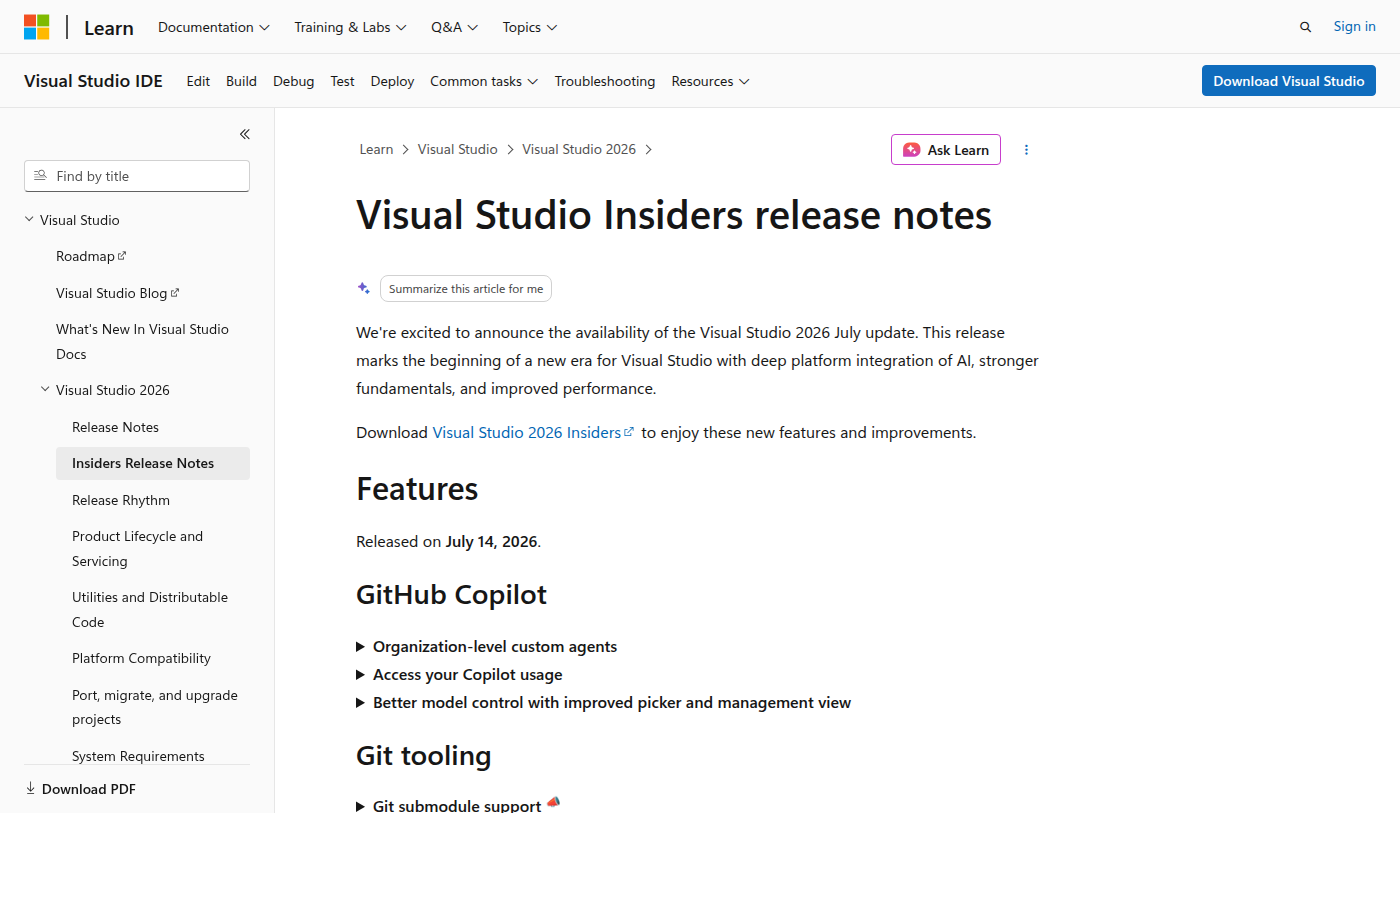Open the Edit menu item
The height and width of the screenshot is (900, 1400).
coord(198,81)
